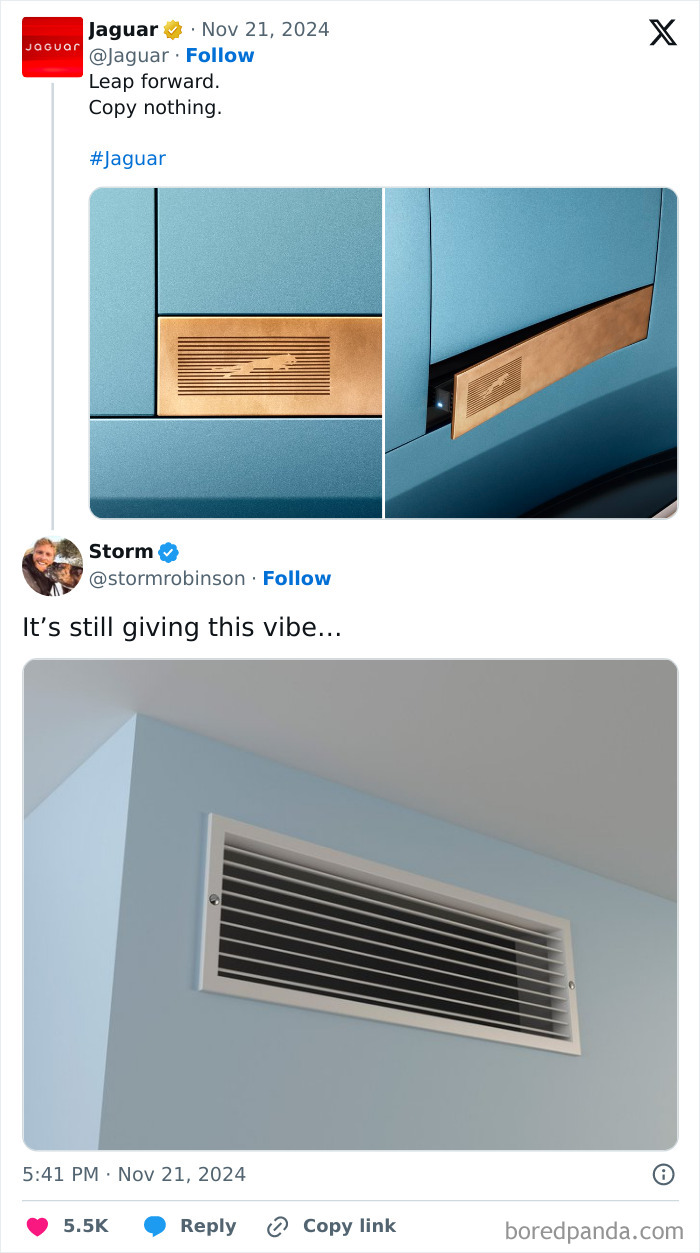Click Storm's blue verified checkmark

point(169,551)
